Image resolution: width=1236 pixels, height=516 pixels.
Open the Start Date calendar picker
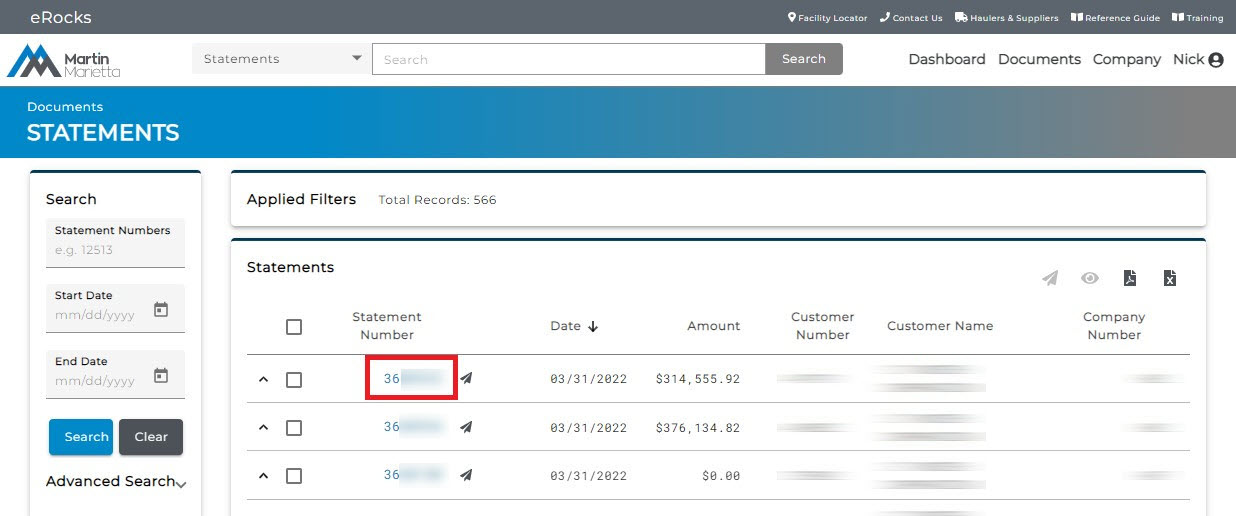point(161,310)
